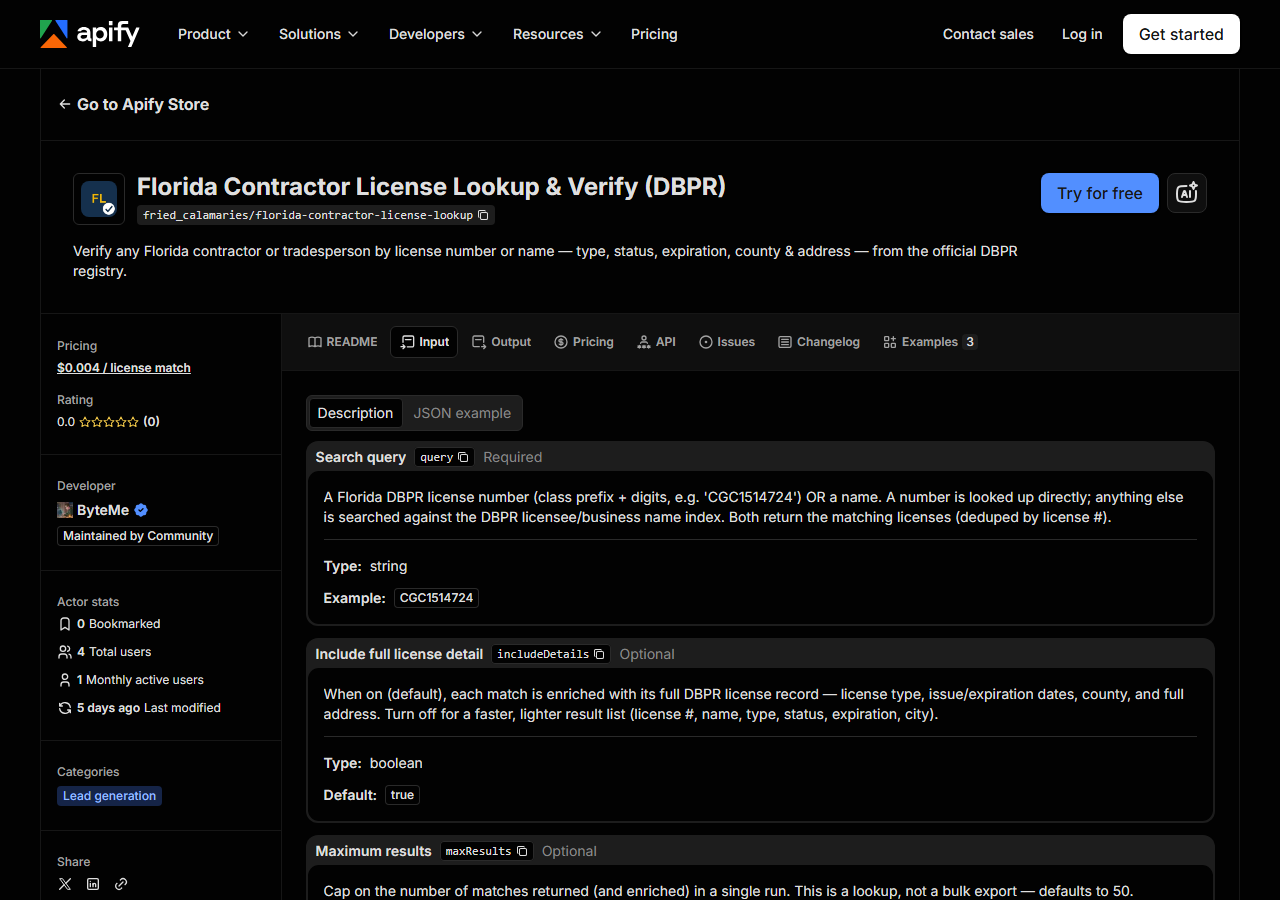Switch to the JSON example view
The height and width of the screenshot is (900, 1280).
click(x=462, y=413)
